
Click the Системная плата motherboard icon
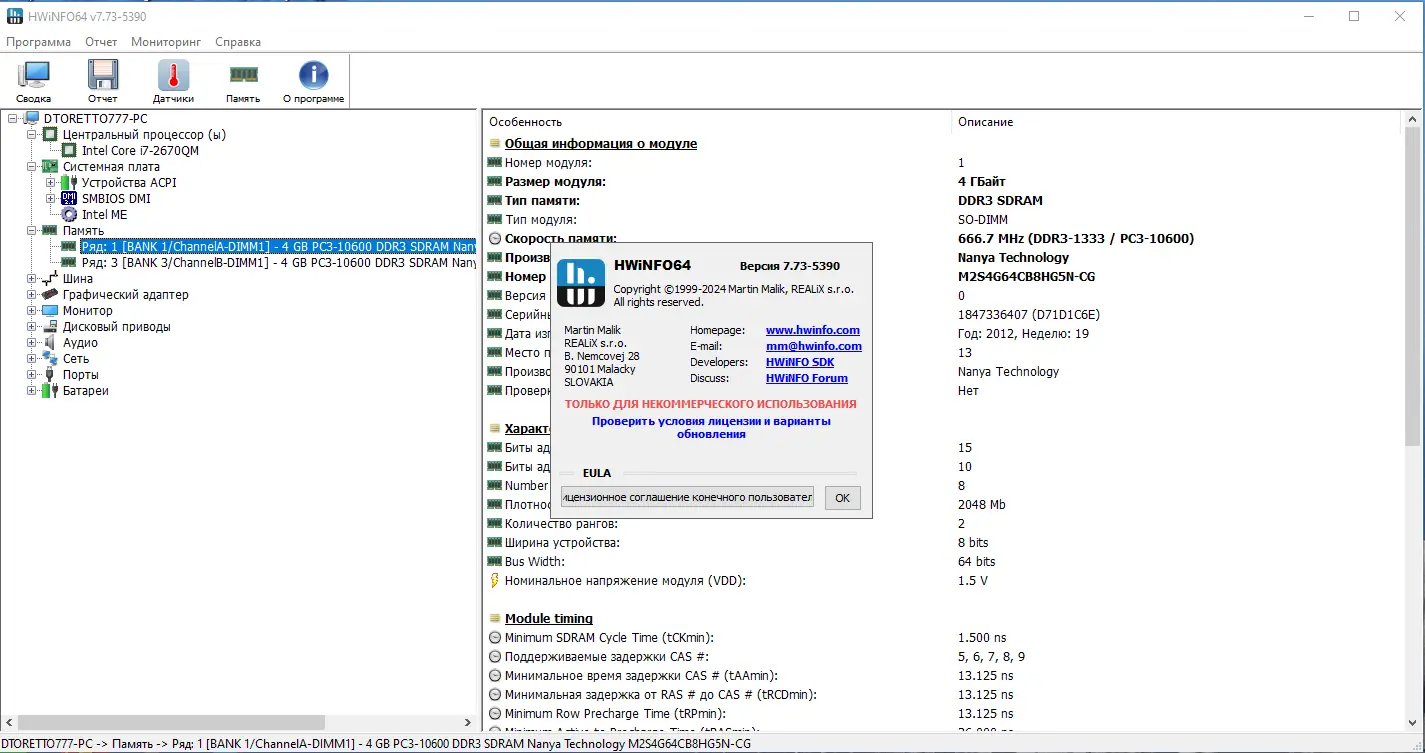[x=49, y=166]
